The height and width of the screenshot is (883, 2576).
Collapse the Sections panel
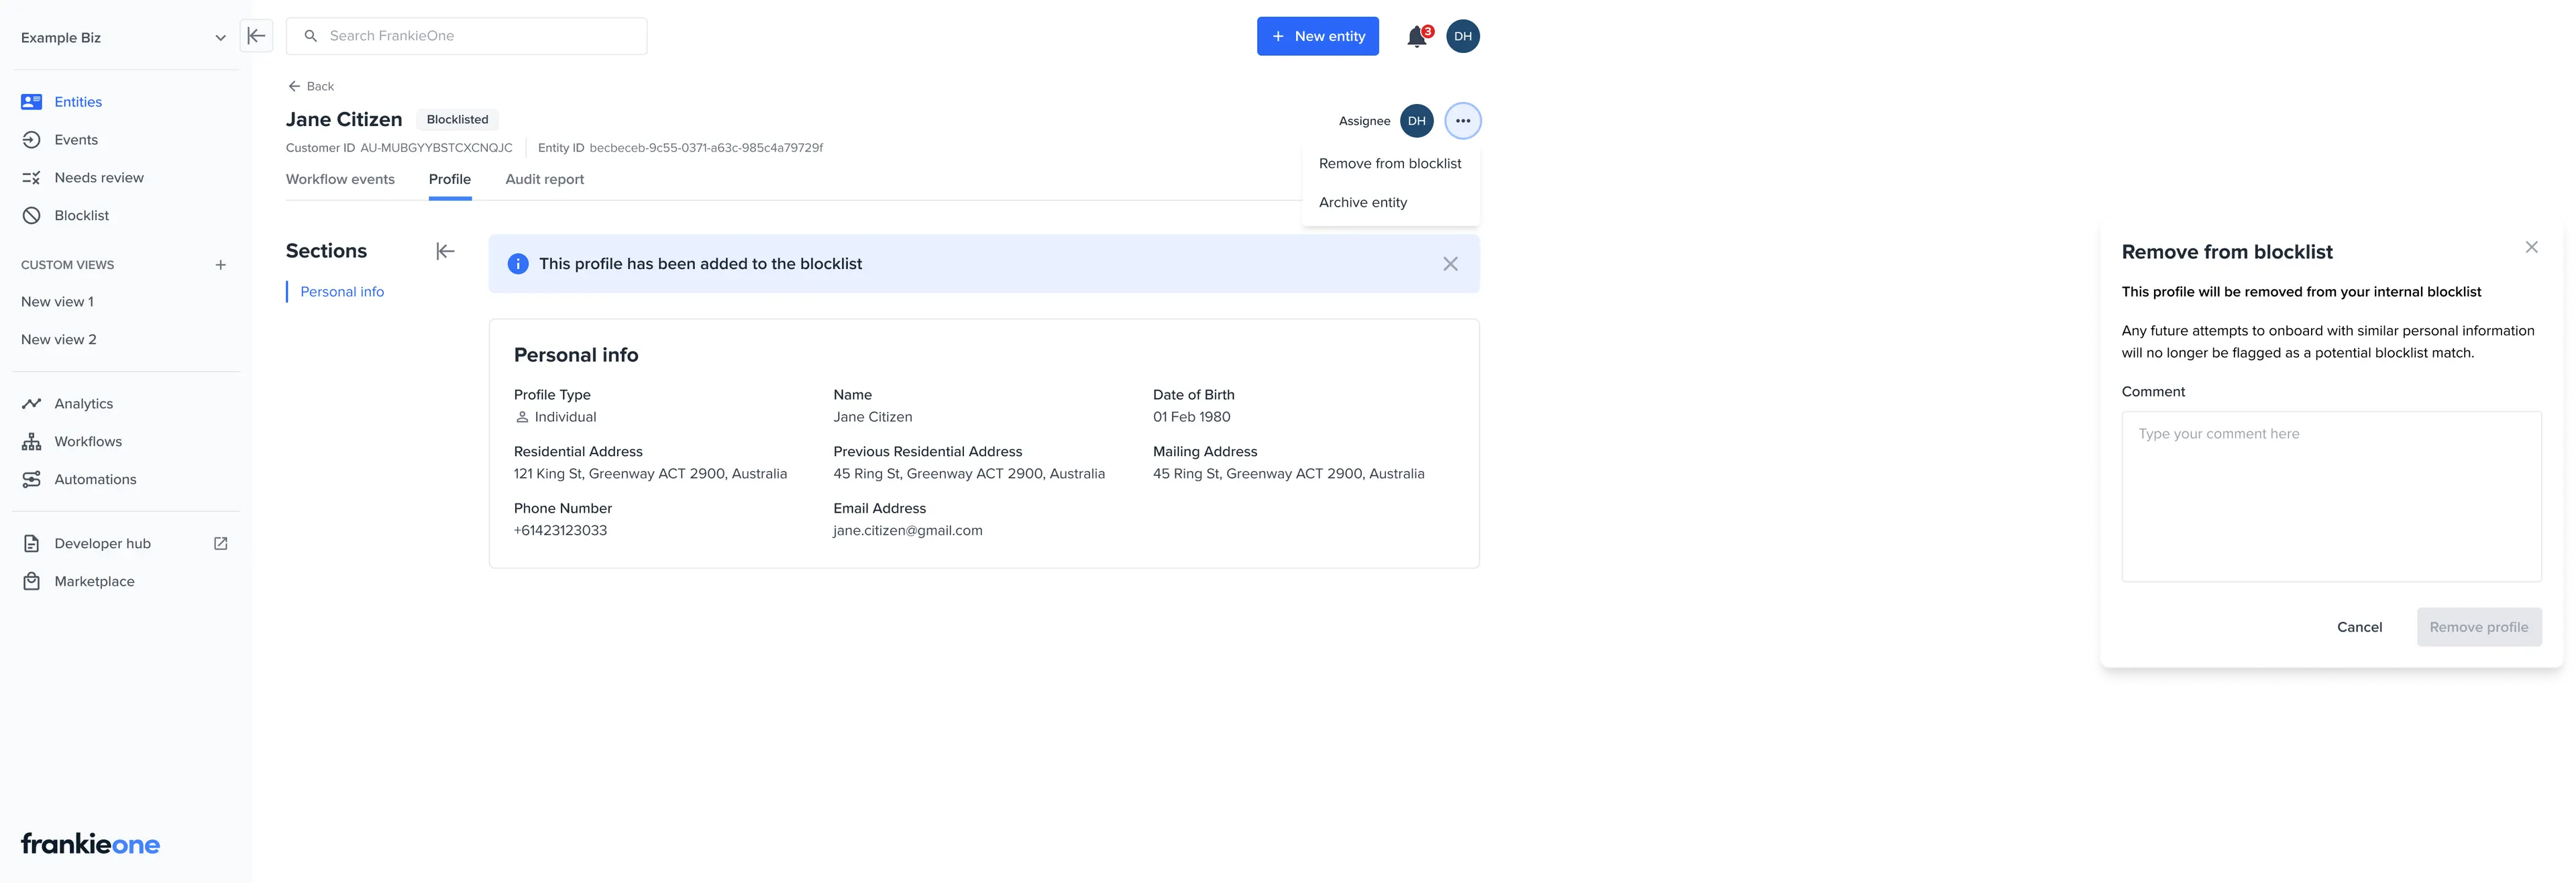(x=445, y=251)
